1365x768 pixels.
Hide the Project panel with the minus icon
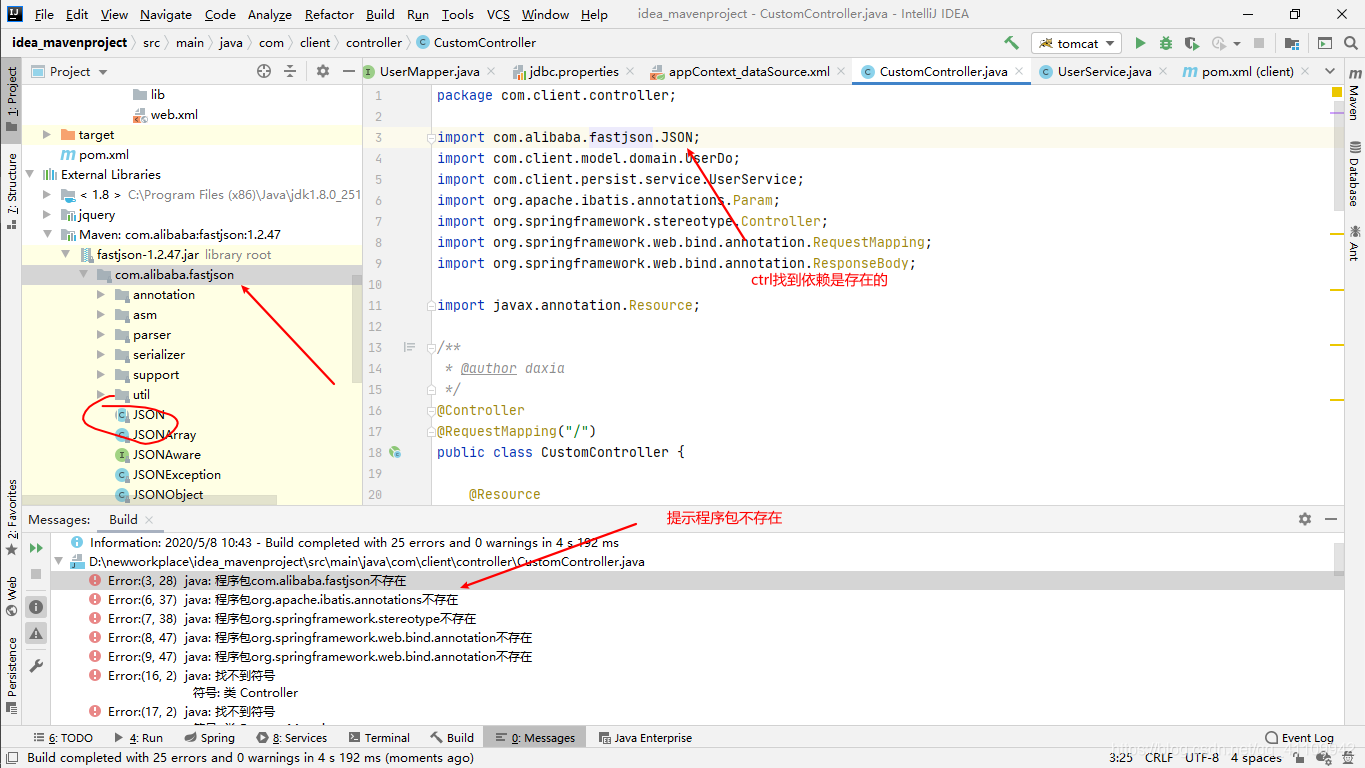coord(348,71)
